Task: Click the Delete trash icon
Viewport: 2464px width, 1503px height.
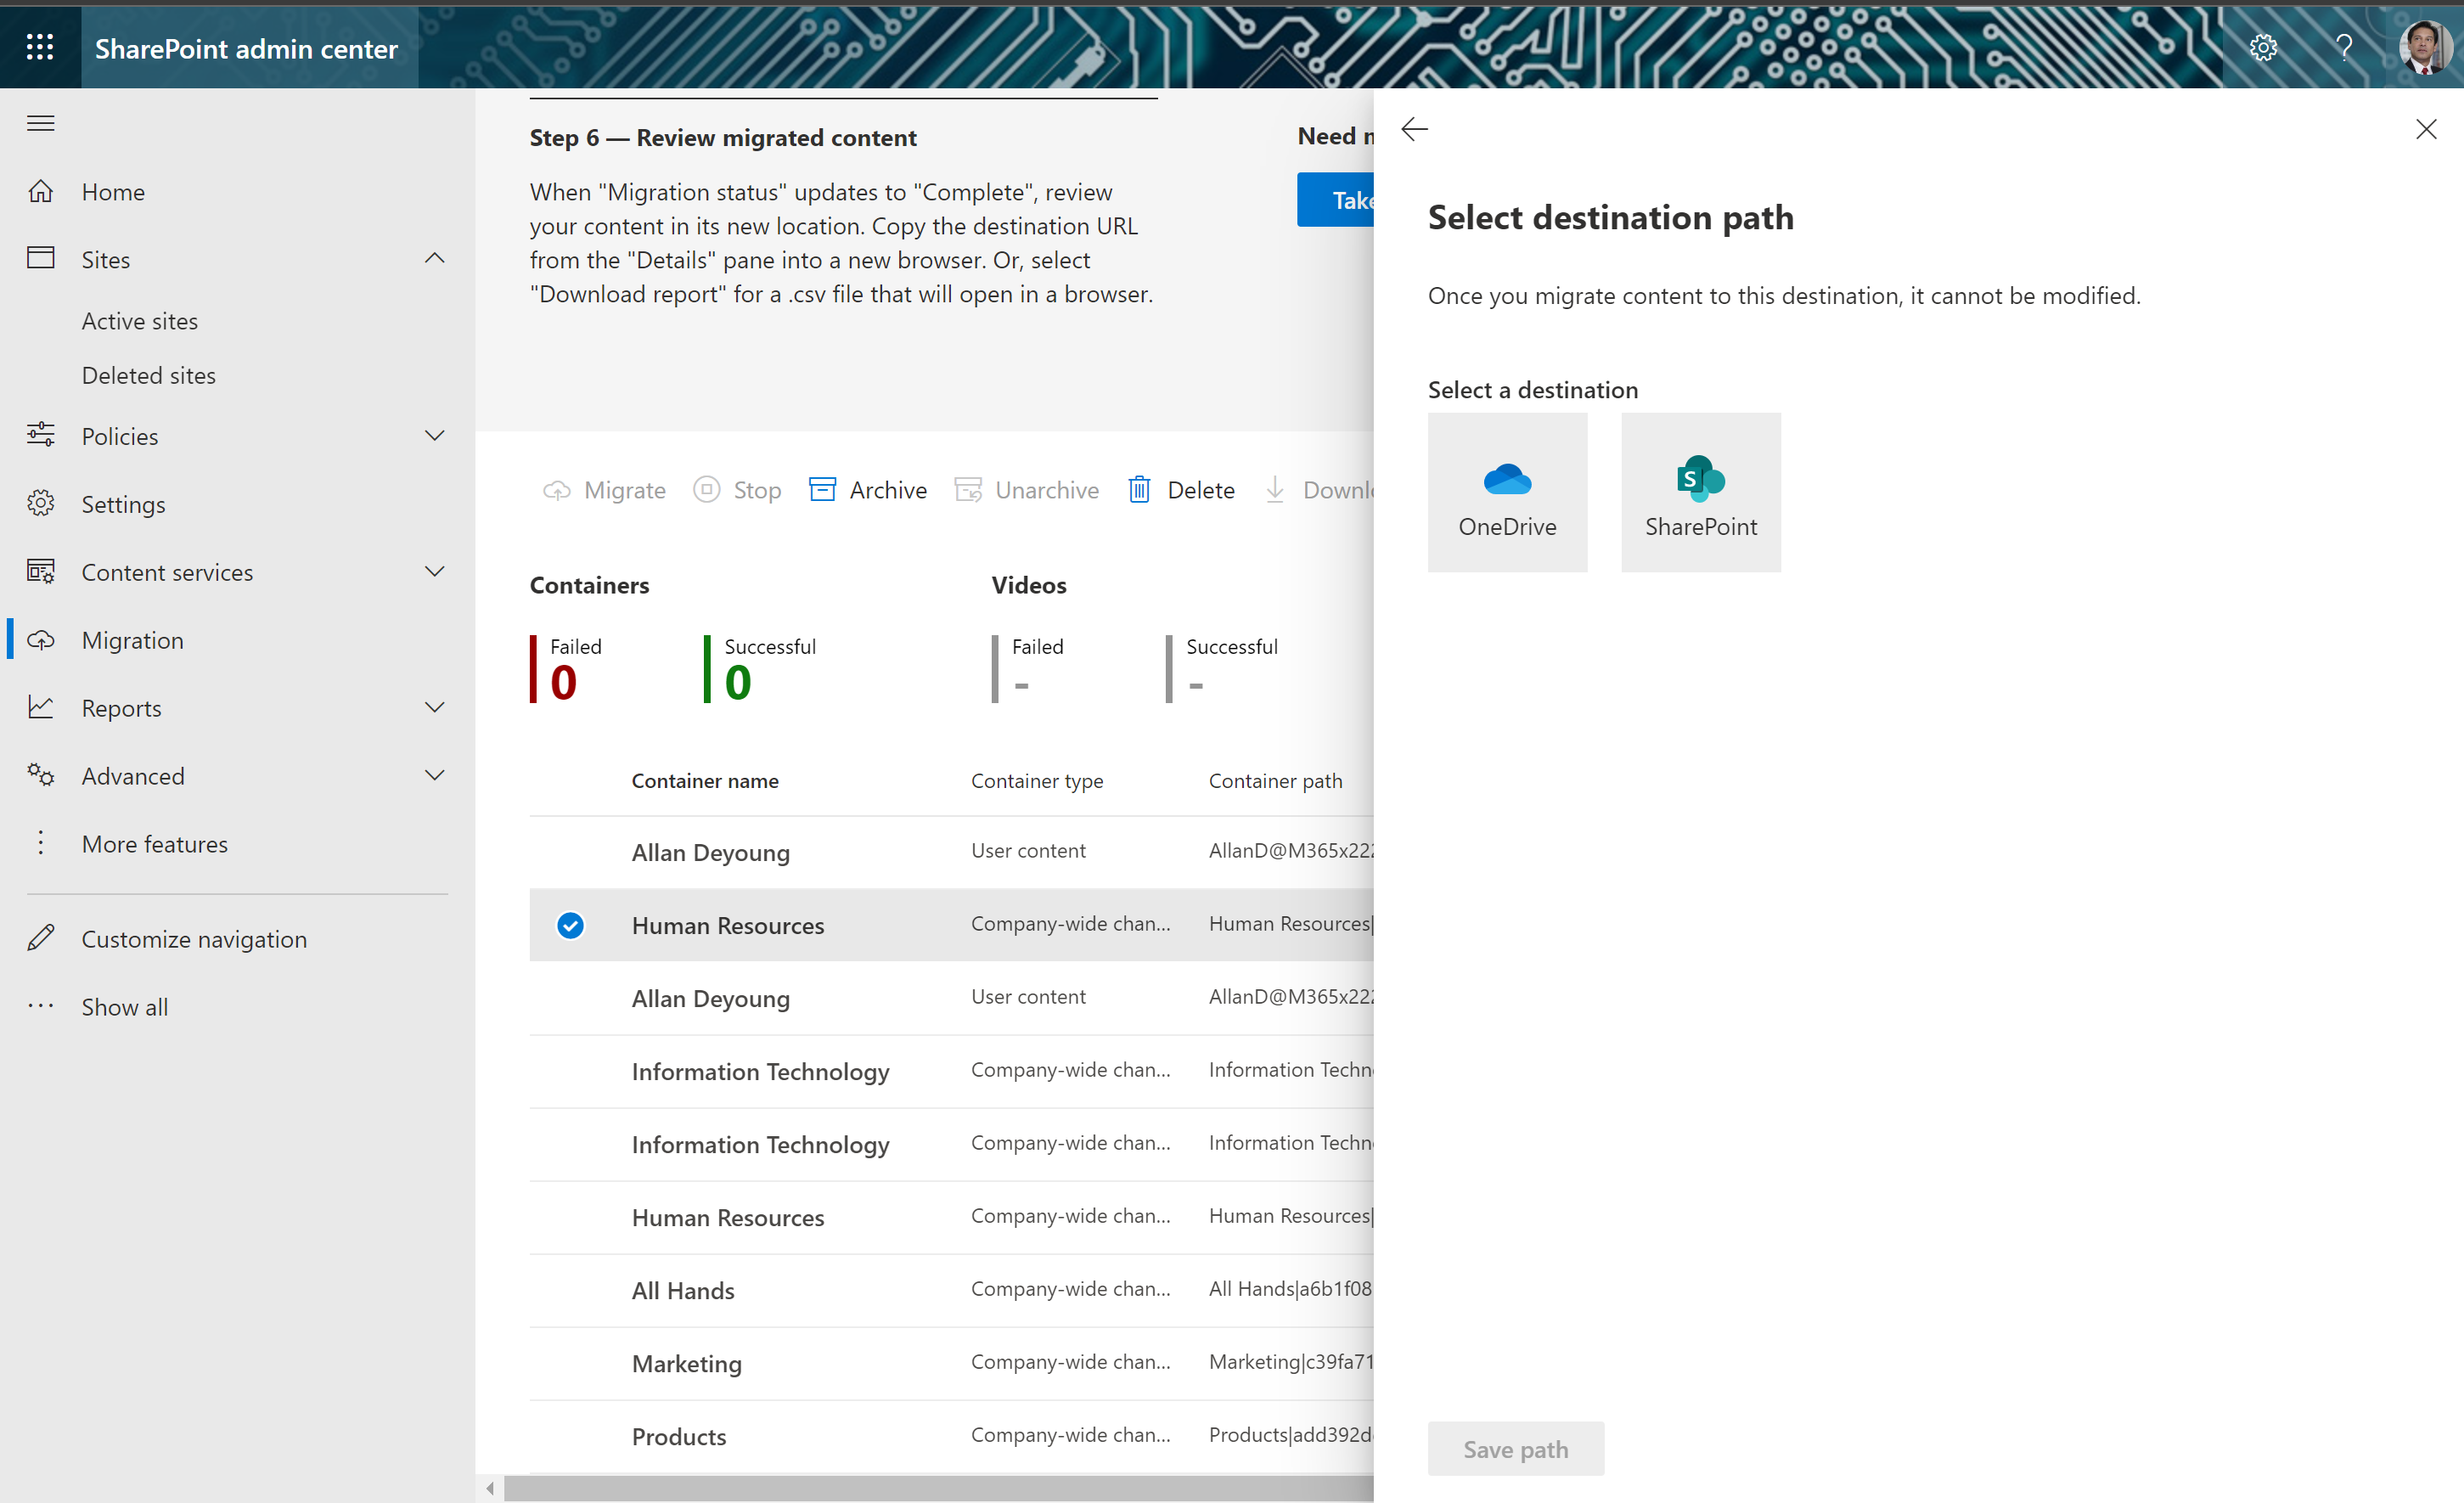Action: (x=1139, y=490)
